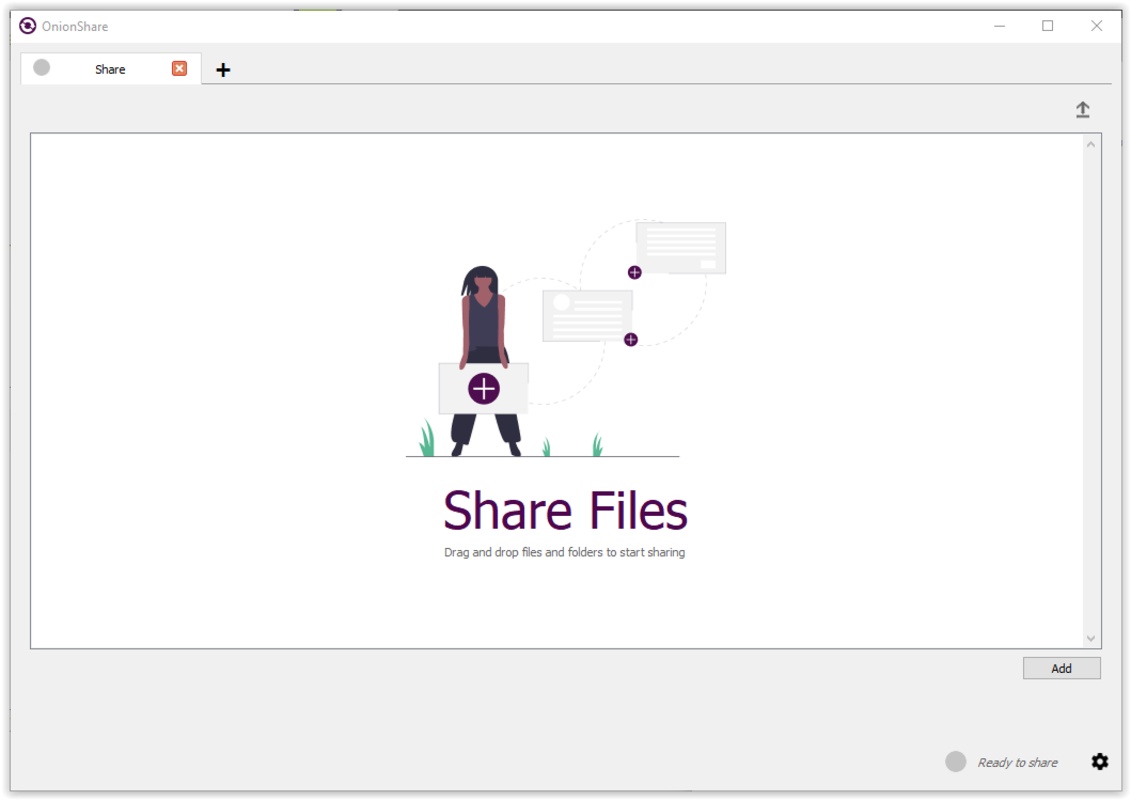Click the lower small purple plus circle
The width and height of the screenshot is (1131, 800).
point(630,340)
